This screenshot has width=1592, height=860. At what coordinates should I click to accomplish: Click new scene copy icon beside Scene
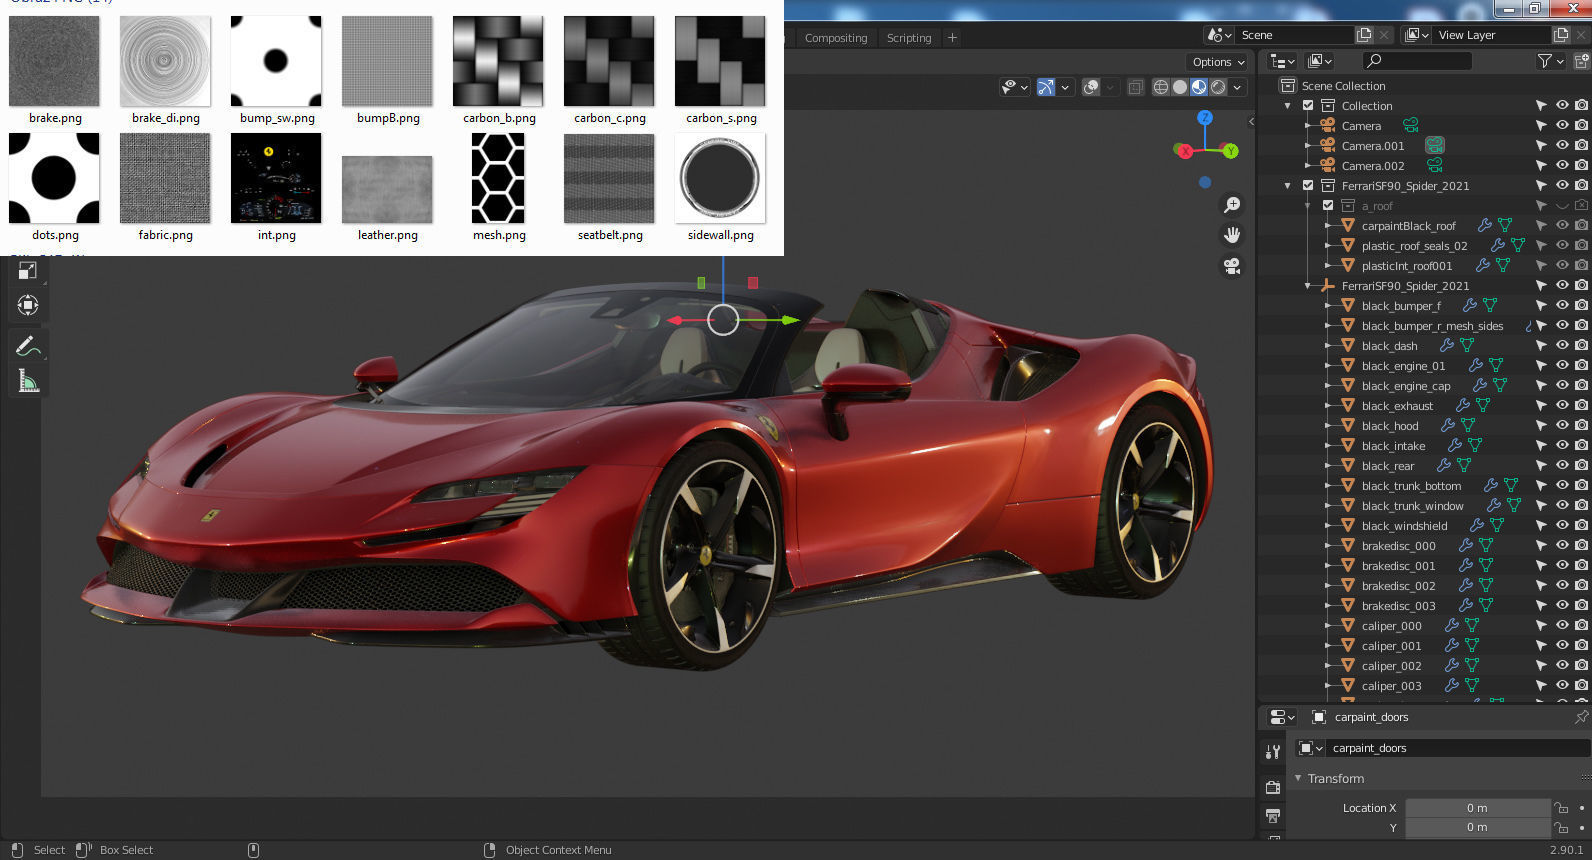pyautogui.click(x=1364, y=35)
